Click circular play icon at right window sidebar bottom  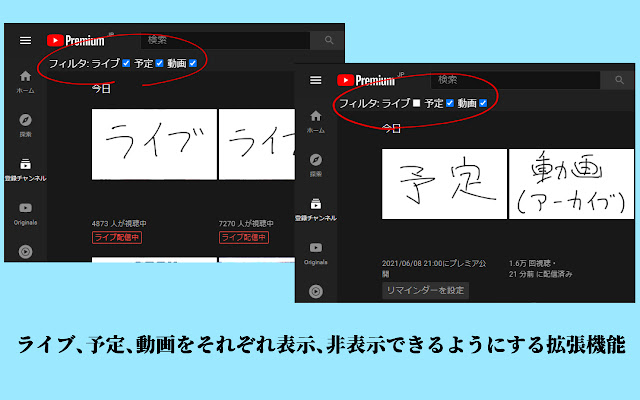point(316,291)
